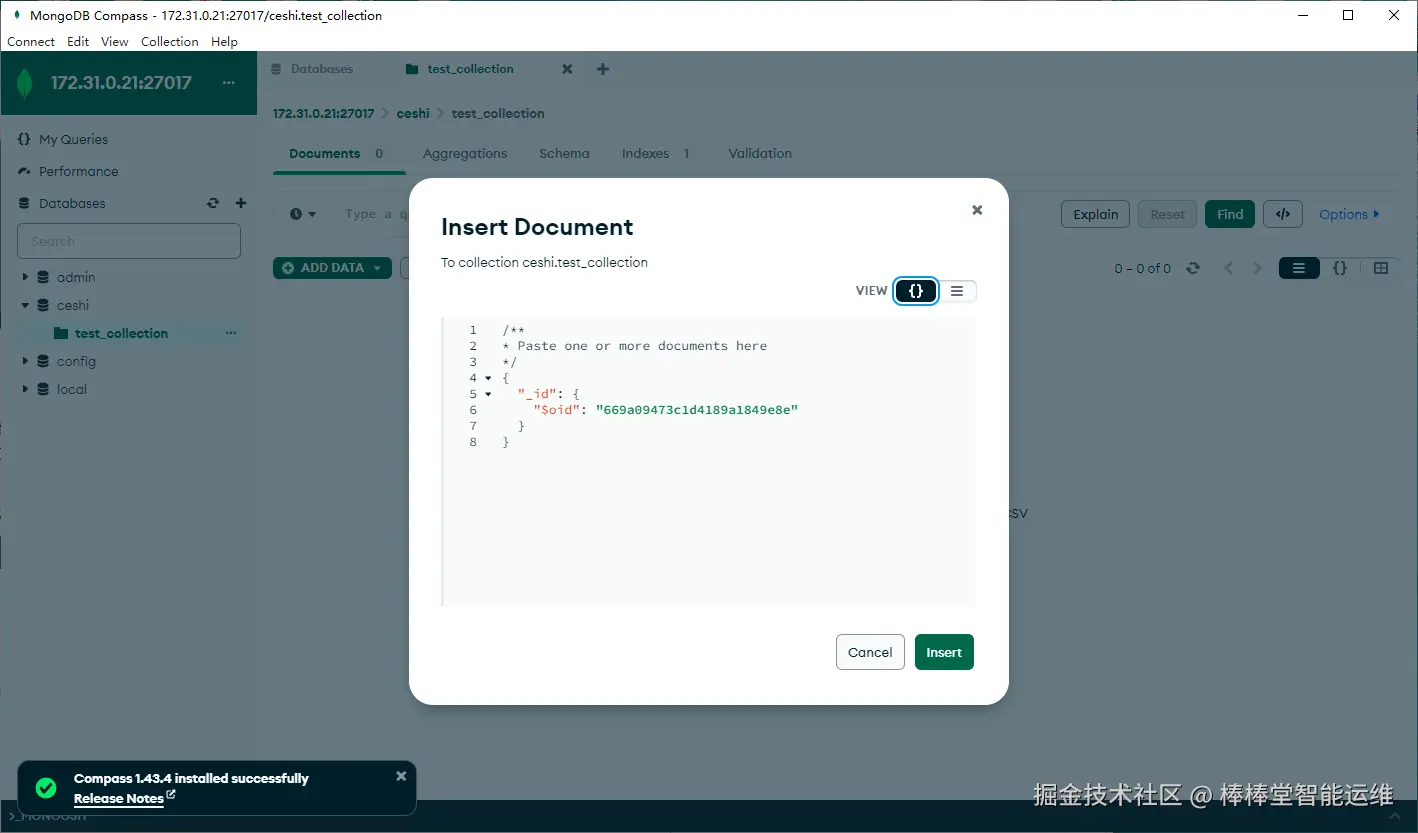The image size is (1418, 833).
Task: Click the sidebar Search field
Action: [x=129, y=241]
